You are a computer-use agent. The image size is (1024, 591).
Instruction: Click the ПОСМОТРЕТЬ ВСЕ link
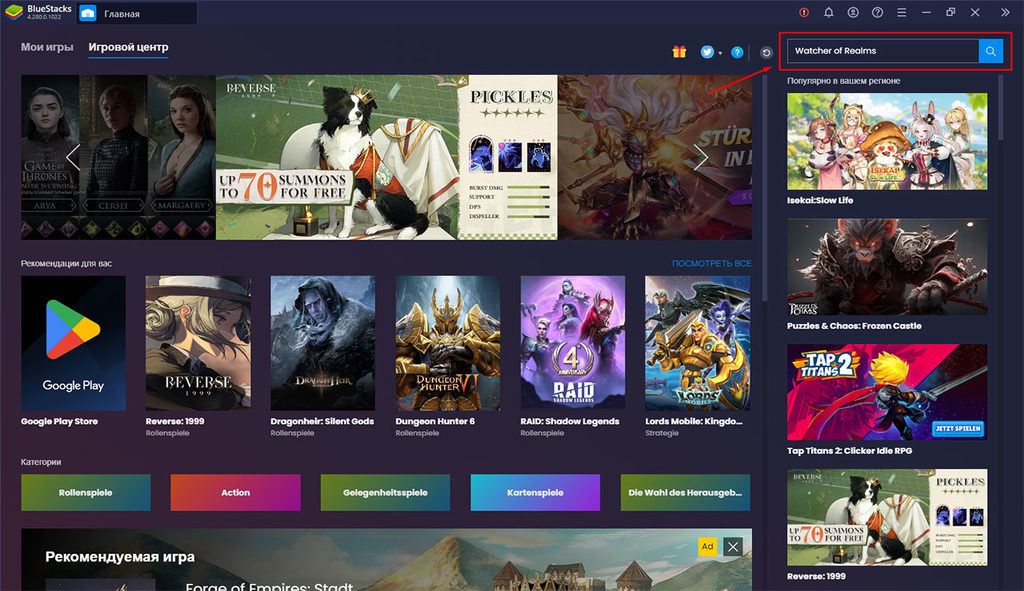(711, 263)
